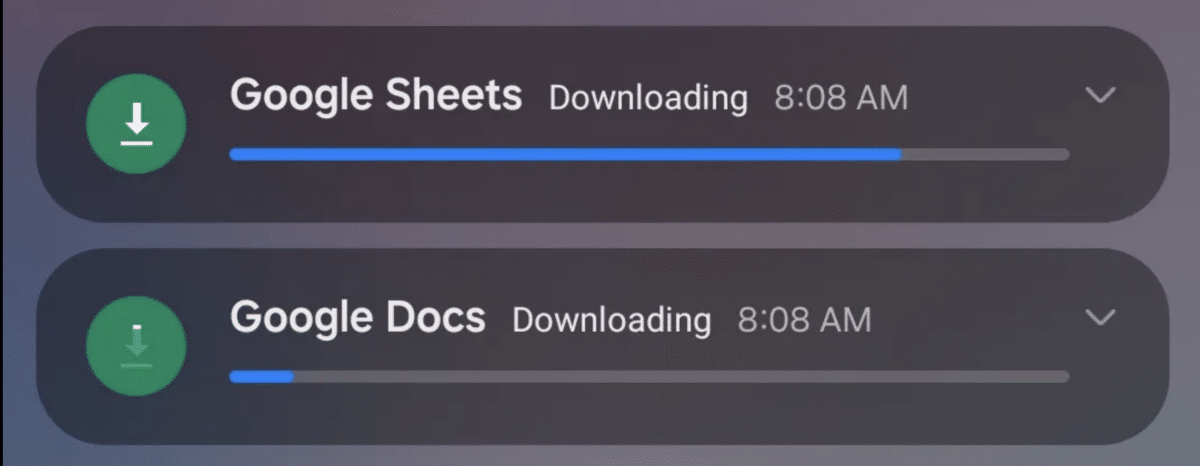The image size is (1200, 466).
Task: Click the blue end point of Sheets progress bar
Action: (897, 154)
